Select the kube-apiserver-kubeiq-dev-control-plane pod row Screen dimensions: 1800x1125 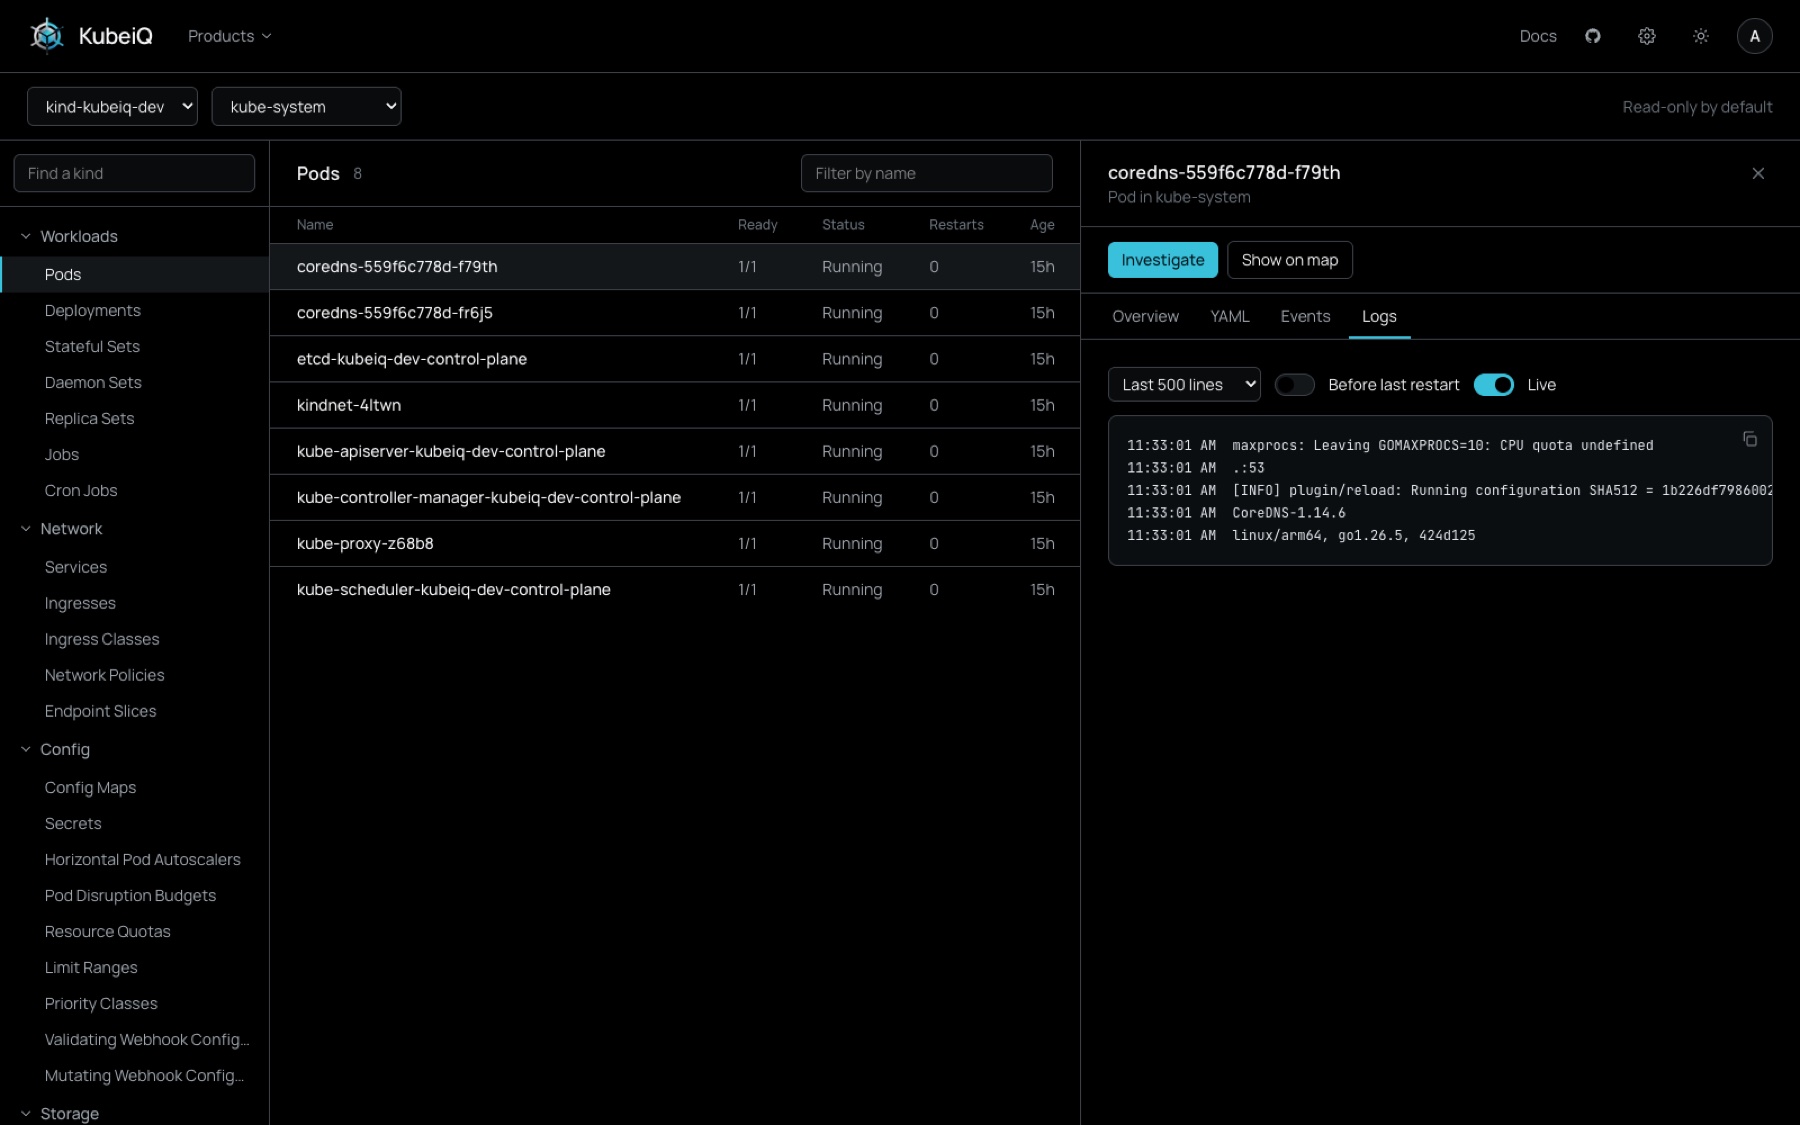675,451
